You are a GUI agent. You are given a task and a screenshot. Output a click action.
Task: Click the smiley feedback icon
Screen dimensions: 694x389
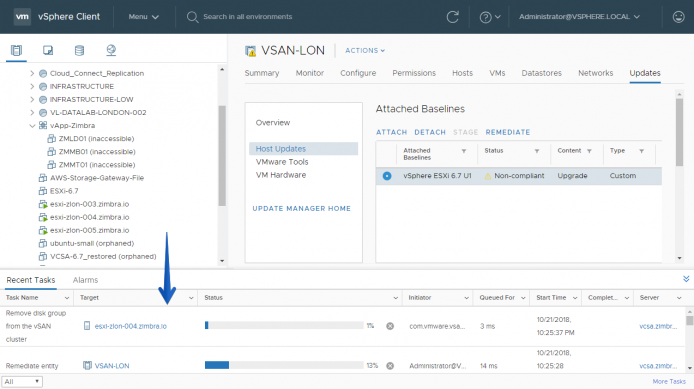(679, 17)
